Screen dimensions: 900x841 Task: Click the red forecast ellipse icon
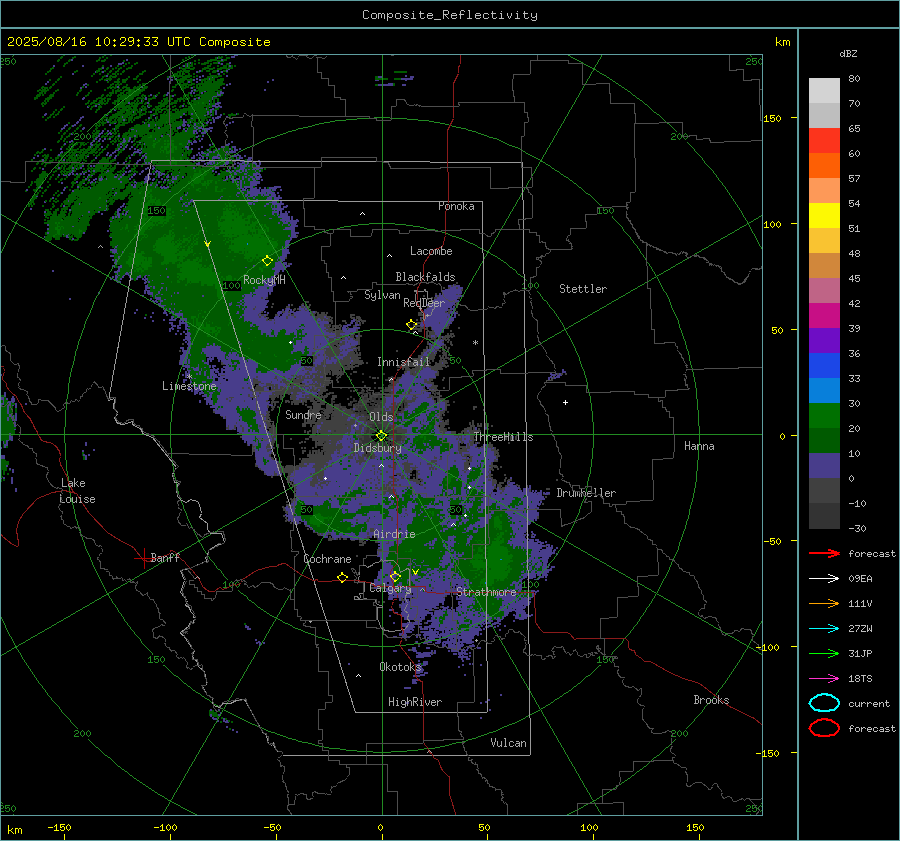[824, 728]
